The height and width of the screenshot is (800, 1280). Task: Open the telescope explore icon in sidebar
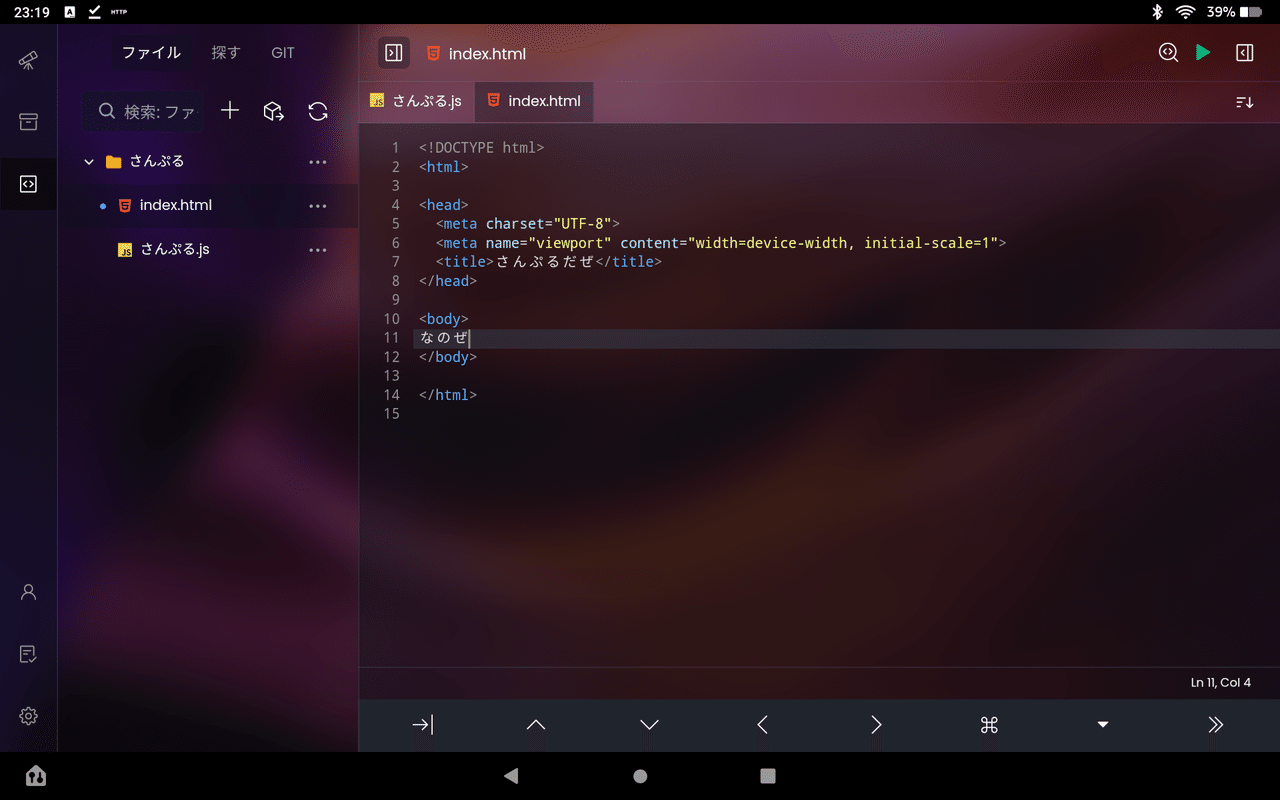click(x=28, y=60)
